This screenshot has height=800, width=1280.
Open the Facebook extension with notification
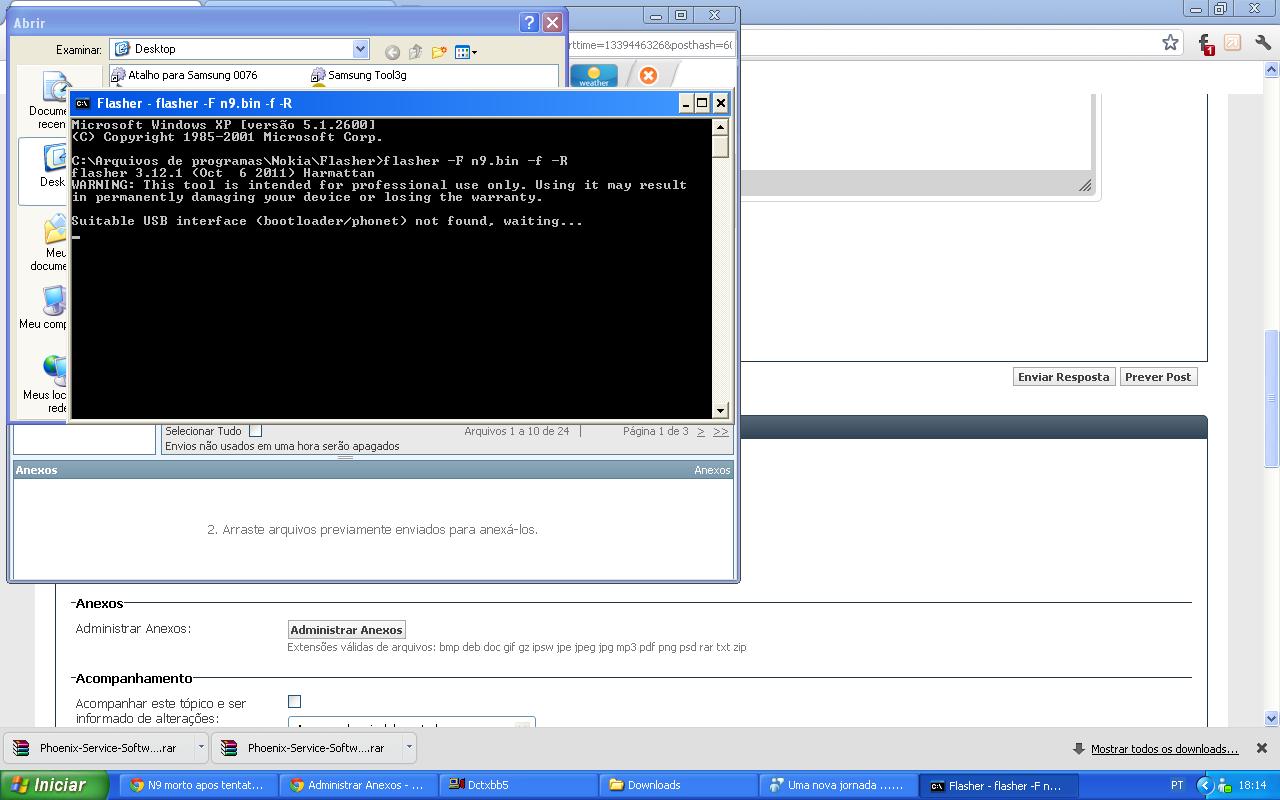coord(1204,43)
